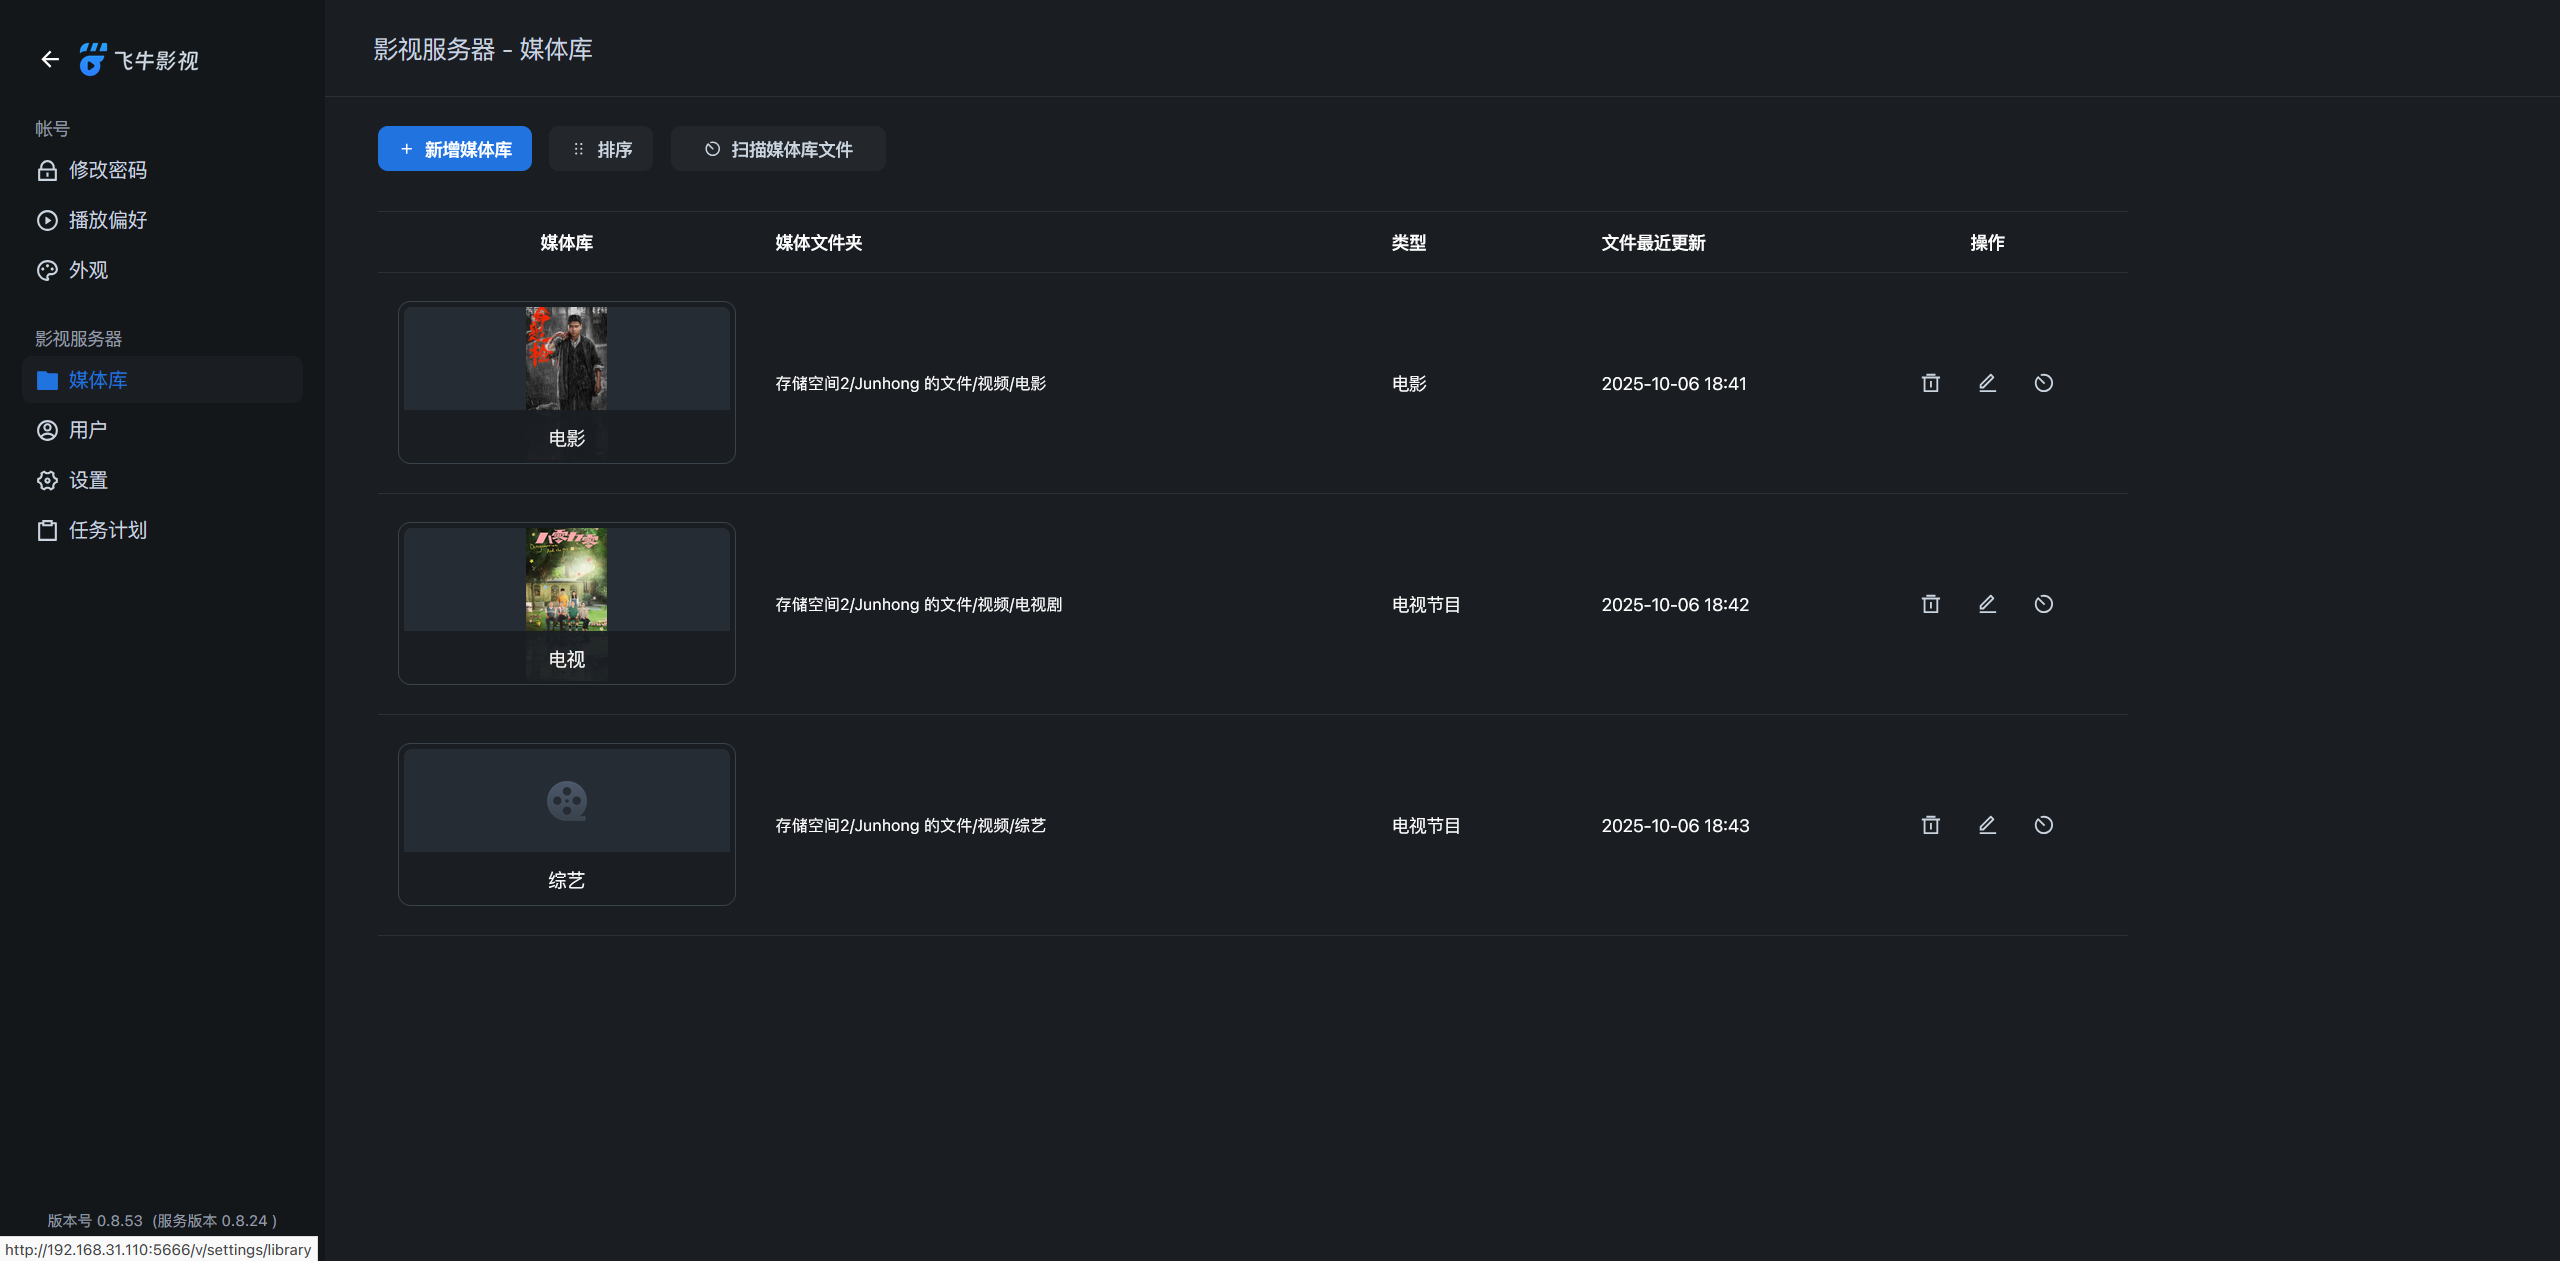Rescan the 电视 library files
The height and width of the screenshot is (1261, 2560).
[x=2043, y=604]
